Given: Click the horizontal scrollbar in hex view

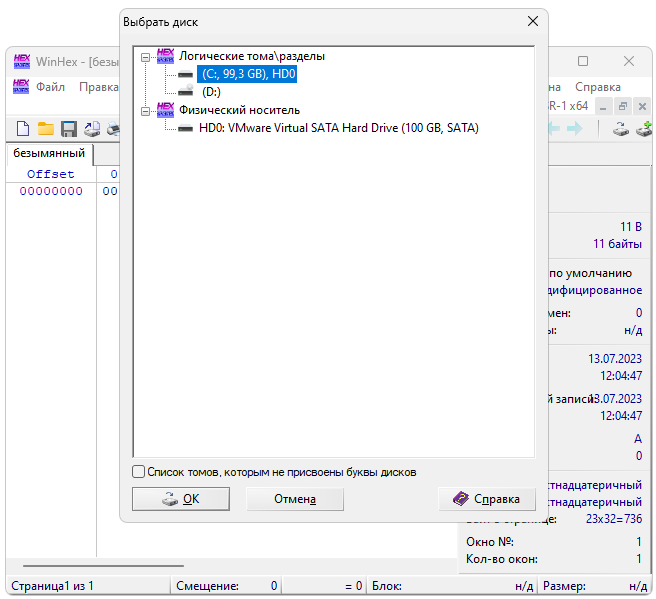Looking at the screenshot, I should [x=103, y=566].
